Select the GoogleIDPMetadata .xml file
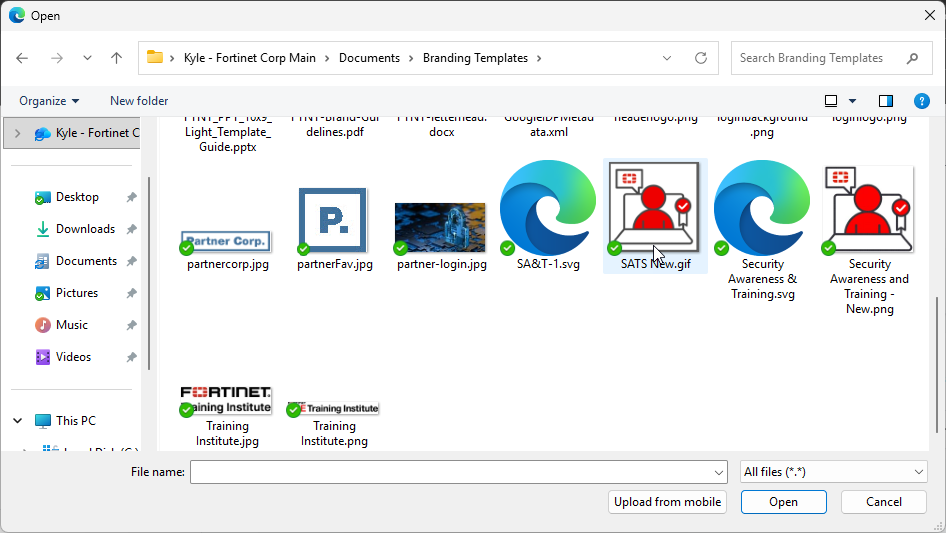Viewport: 946px width, 533px height. click(548, 126)
